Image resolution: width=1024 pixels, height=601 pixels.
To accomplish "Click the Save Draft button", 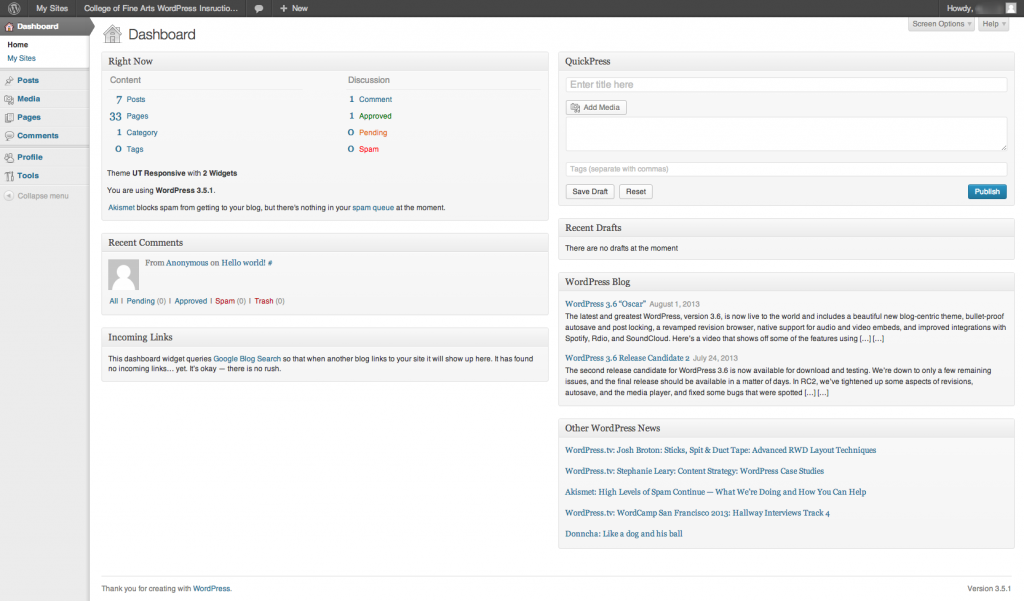I will coord(590,192).
